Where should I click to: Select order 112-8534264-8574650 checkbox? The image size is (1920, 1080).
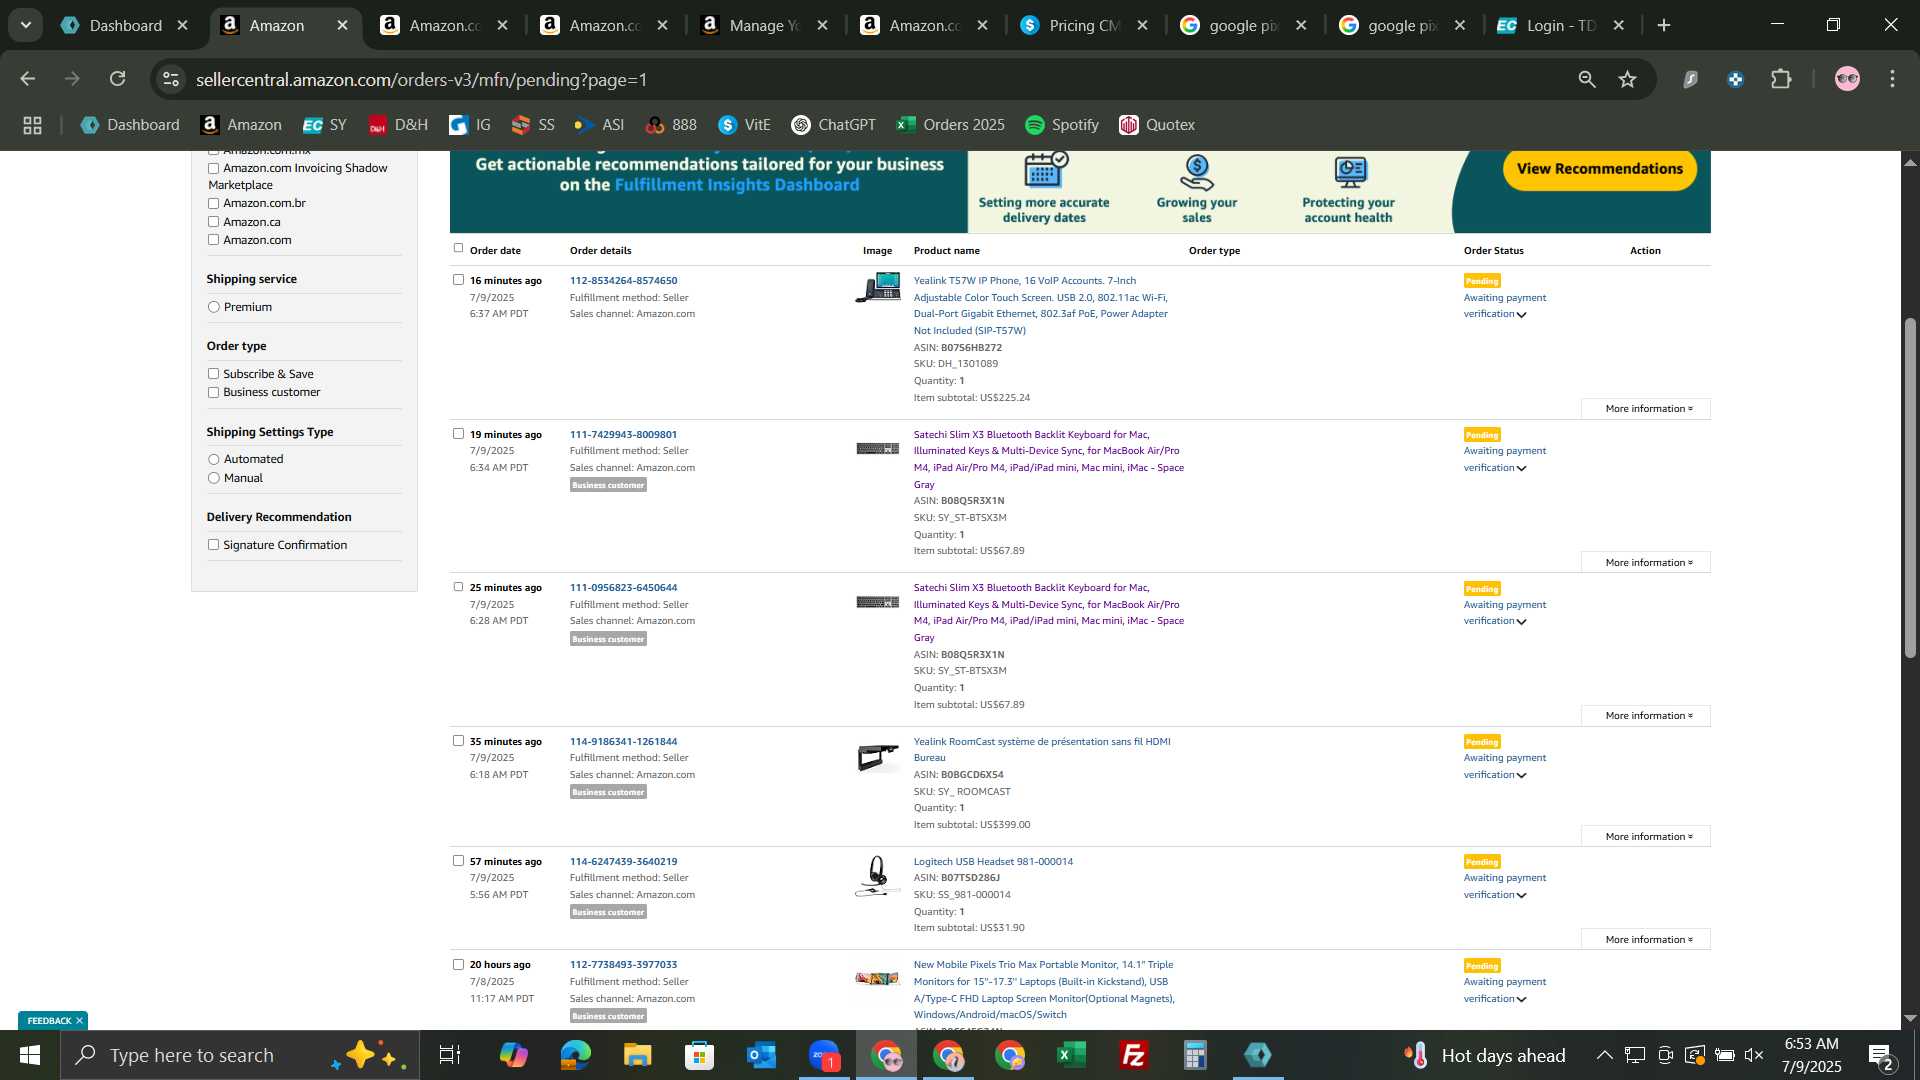[x=458, y=280]
